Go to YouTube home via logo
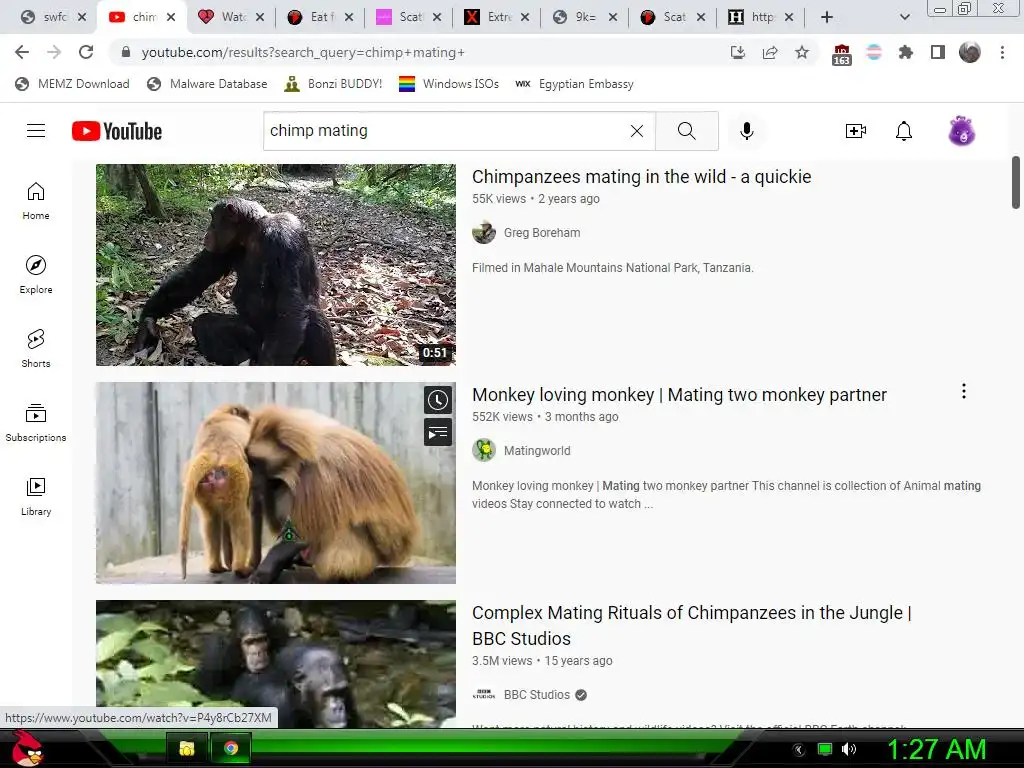1024x768 pixels. pyautogui.click(x=117, y=131)
